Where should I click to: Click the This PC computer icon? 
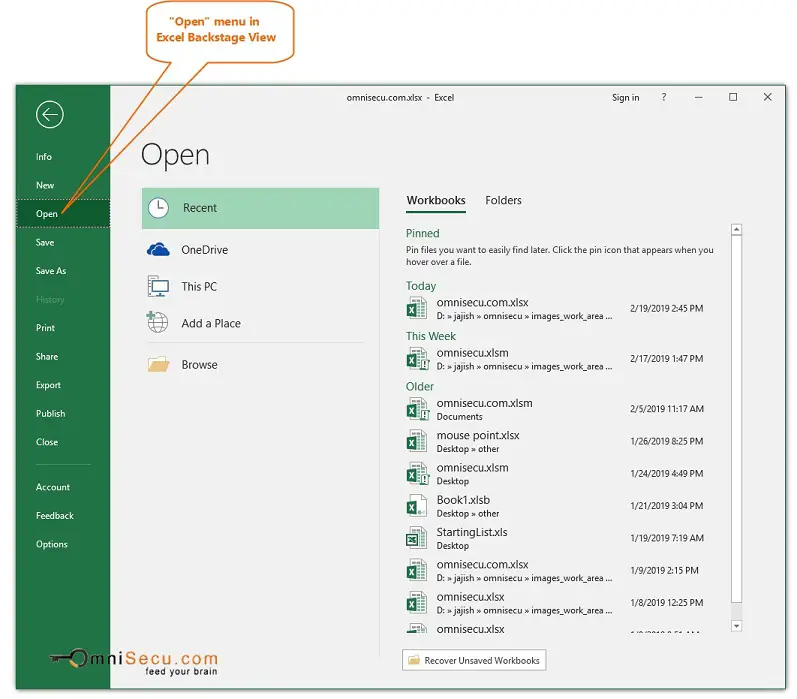(x=158, y=287)
